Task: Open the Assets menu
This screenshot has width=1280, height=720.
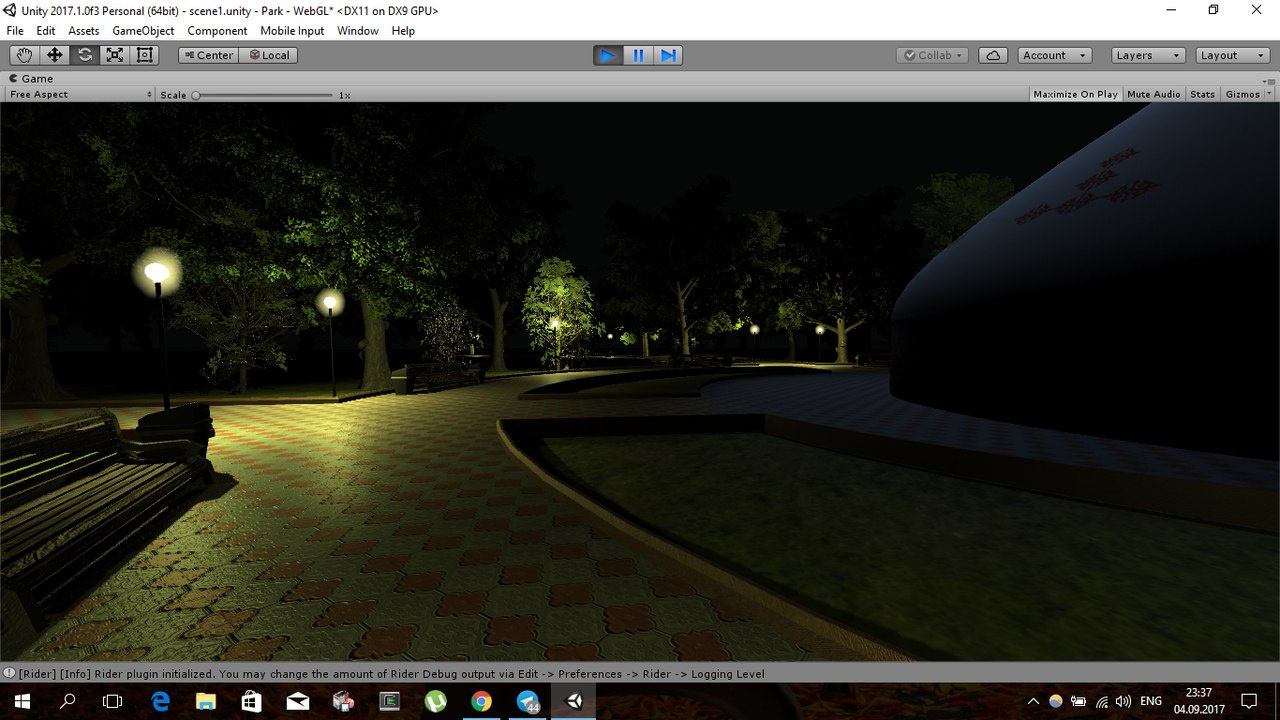Action: point(84,31)
